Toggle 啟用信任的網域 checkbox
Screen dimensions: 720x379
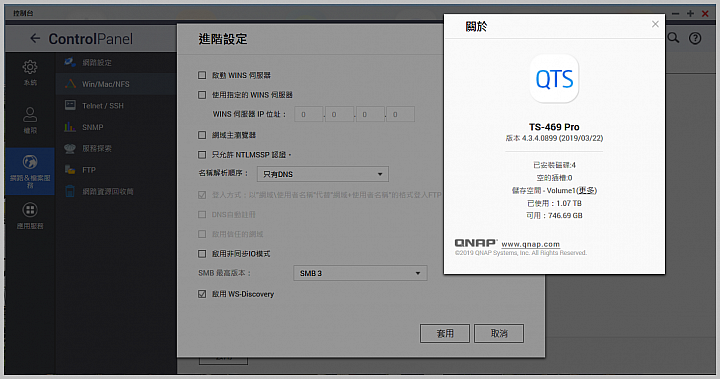tap(202, 234)
